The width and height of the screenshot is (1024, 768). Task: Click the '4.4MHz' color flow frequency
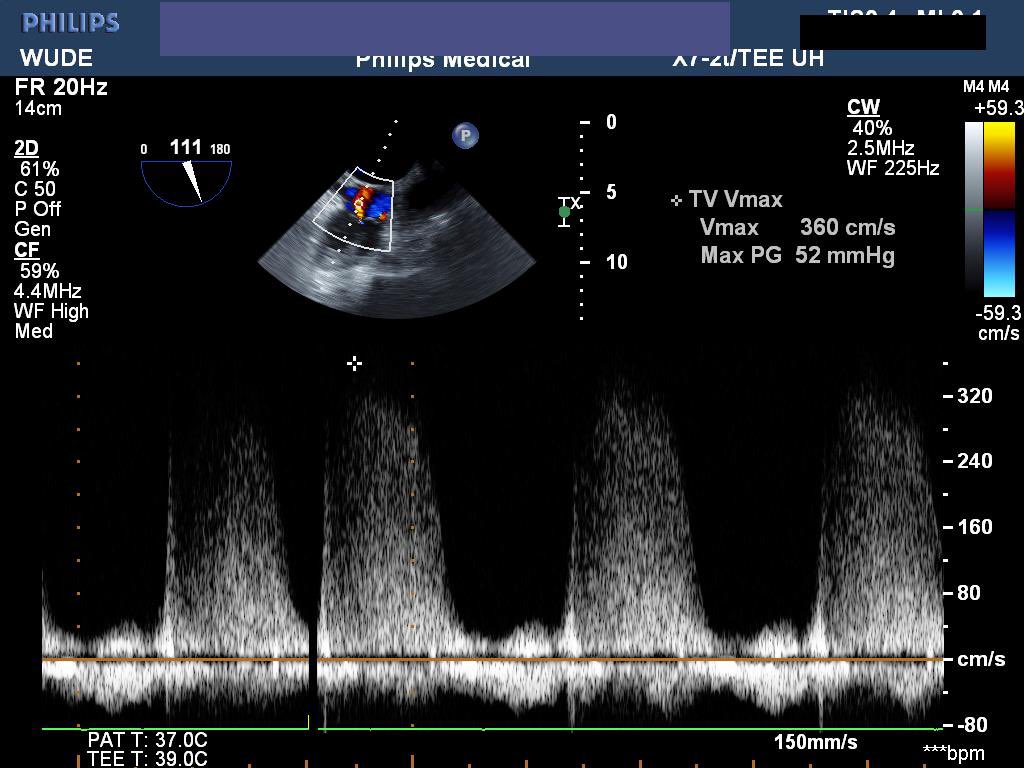48,291
